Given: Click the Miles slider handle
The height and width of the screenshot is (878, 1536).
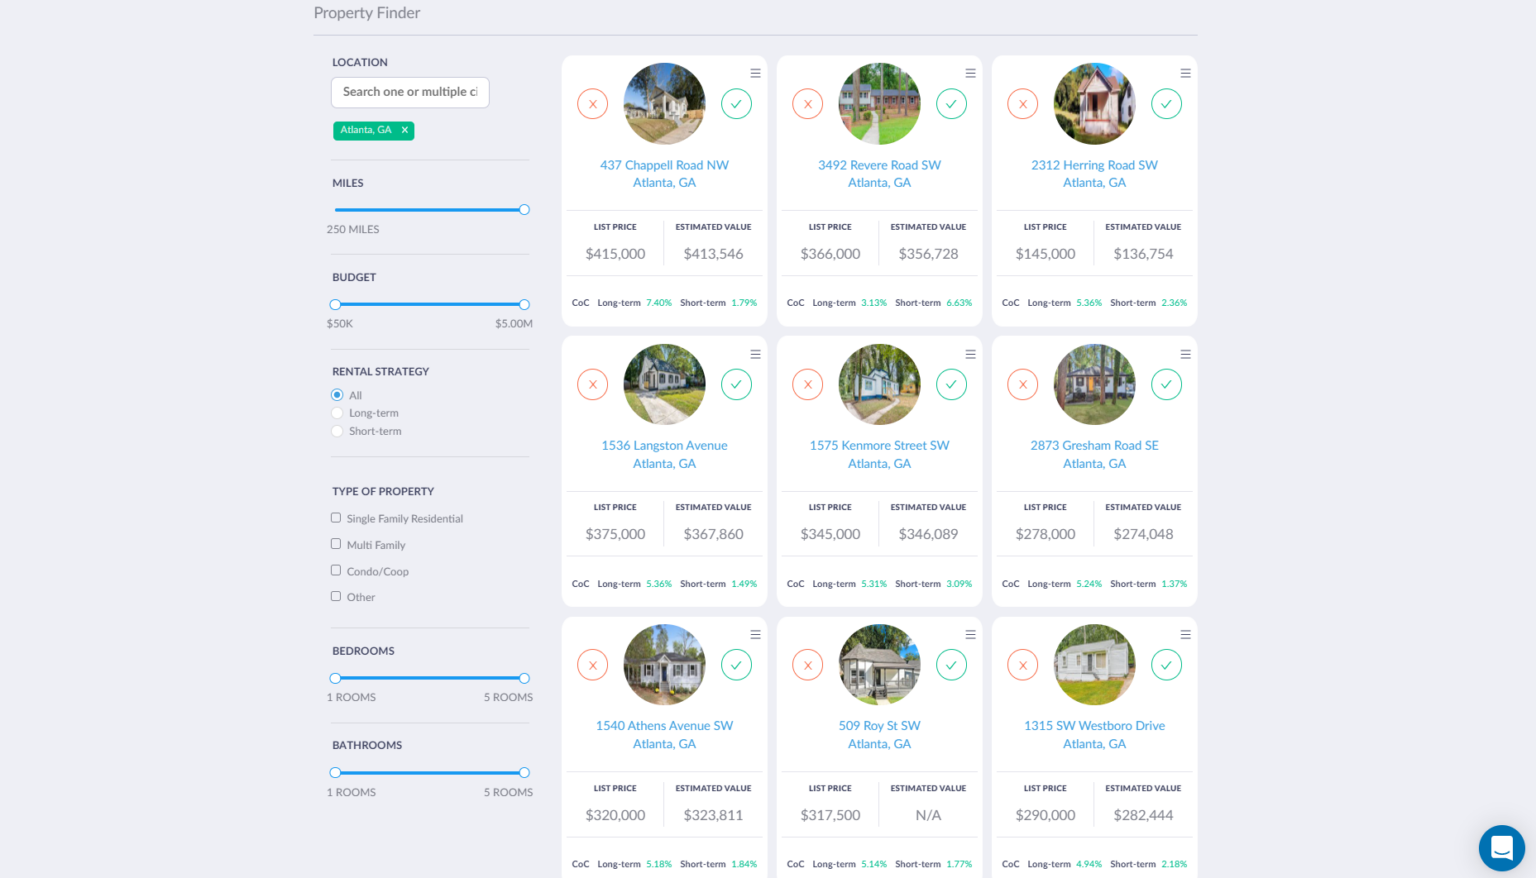Looking at the screenshot, I should click(x=524, y=210).
